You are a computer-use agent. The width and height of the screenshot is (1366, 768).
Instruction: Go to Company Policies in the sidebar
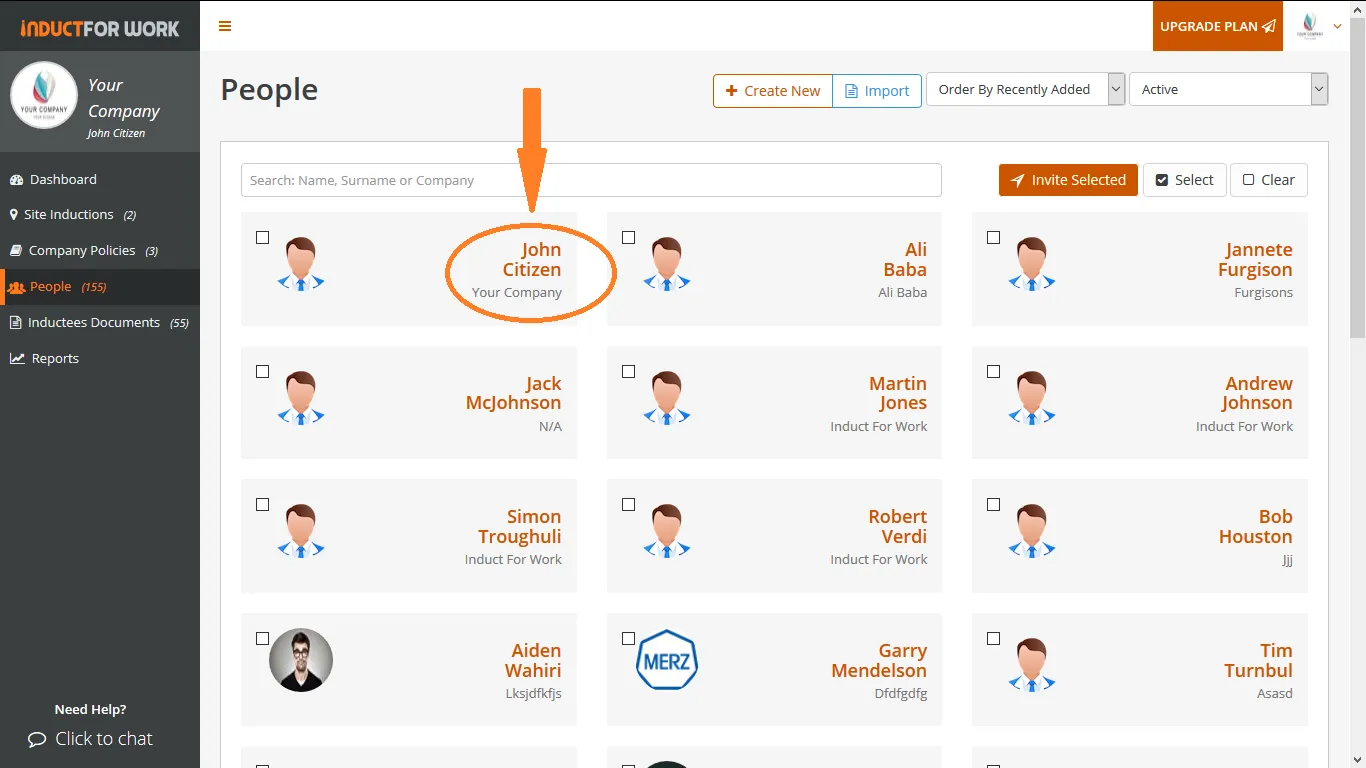click(82, 251)
